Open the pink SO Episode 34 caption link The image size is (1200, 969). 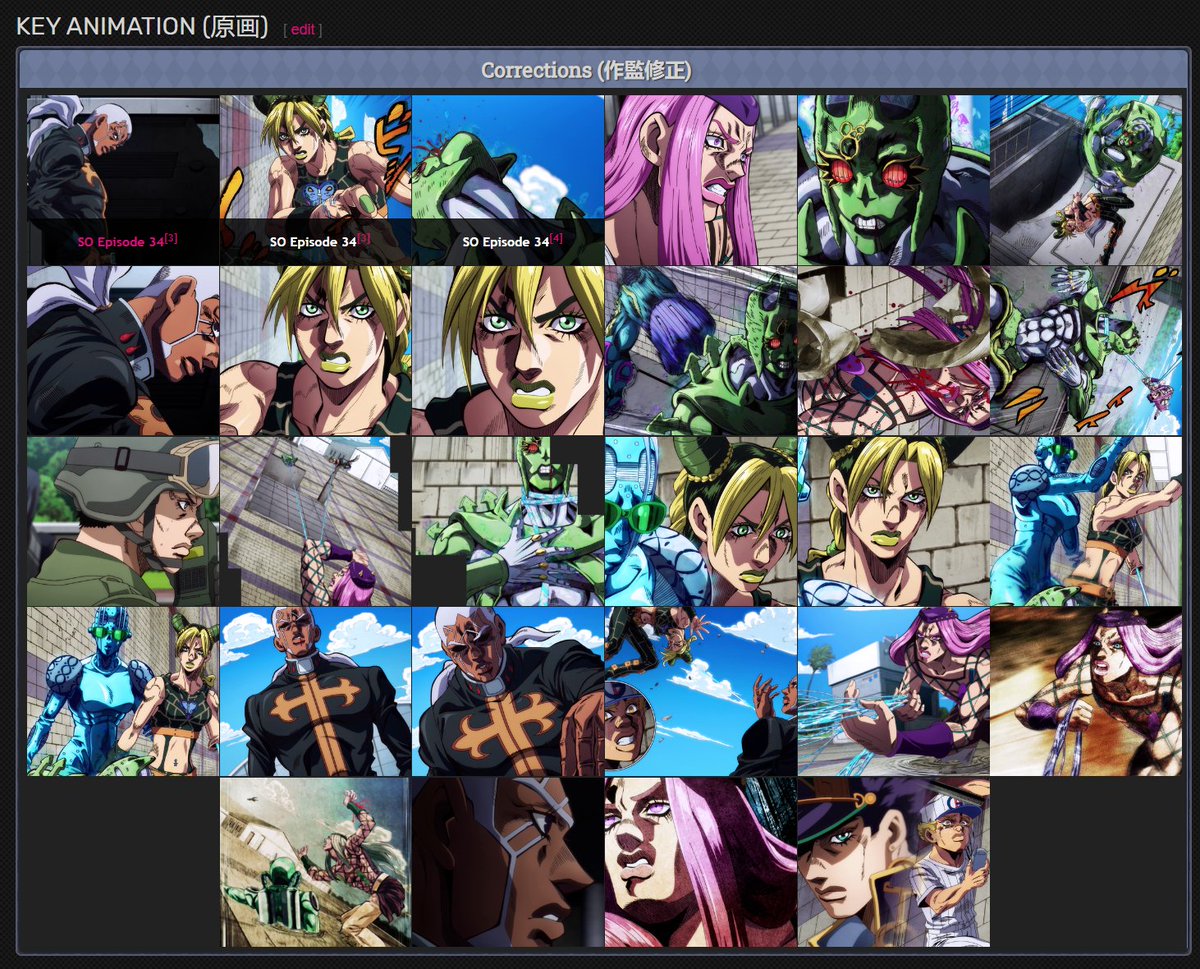click(x=120, y=242)
